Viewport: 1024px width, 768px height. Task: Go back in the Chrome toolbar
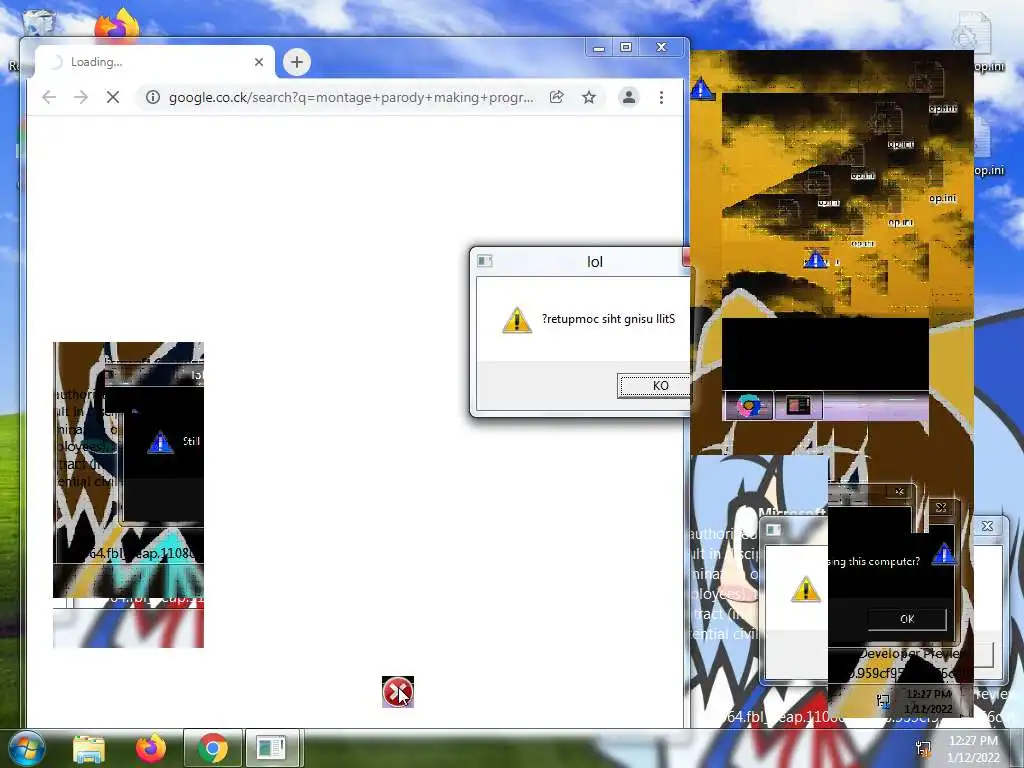[48, 97]
